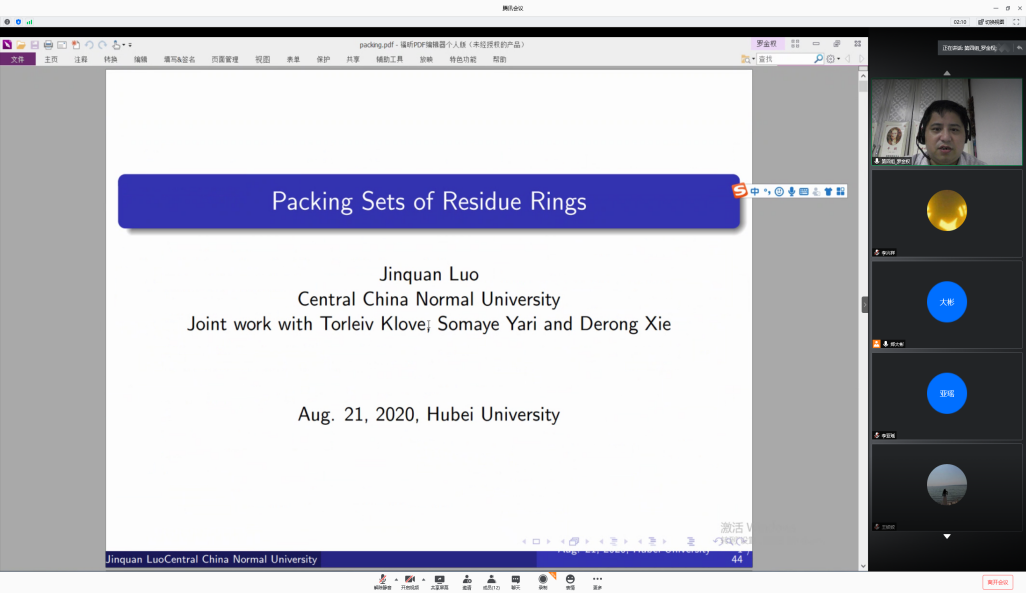1026x593 pixels.
Task: Start recording with the 录制 button
Action: [x=543, y=580]
